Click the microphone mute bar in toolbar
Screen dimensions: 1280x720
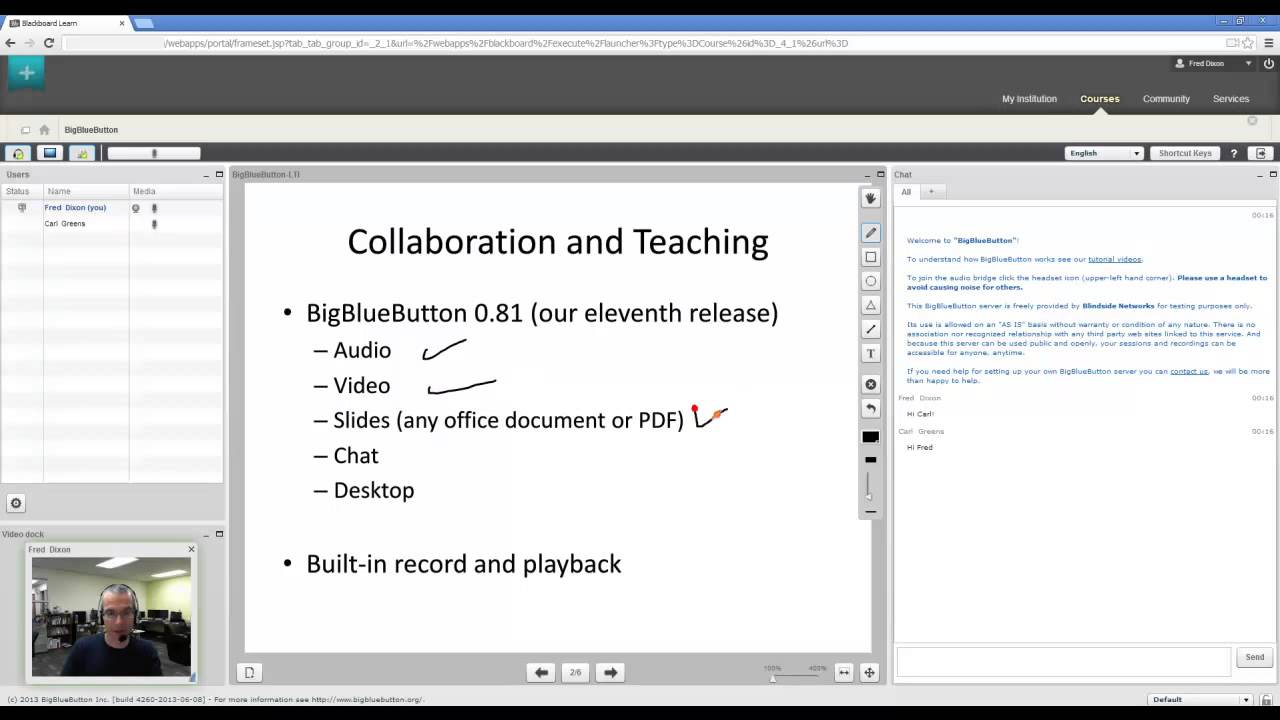point(154,153)
